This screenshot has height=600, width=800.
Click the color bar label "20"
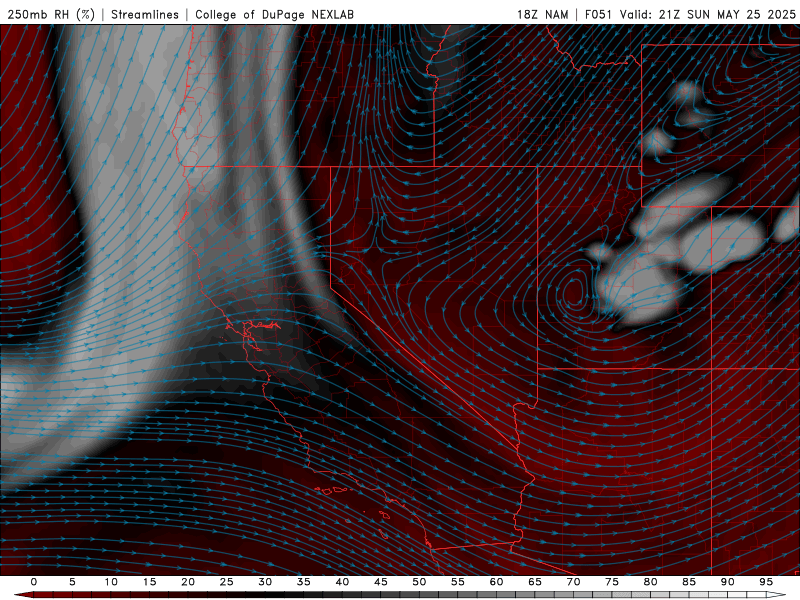[x=188, y=582]
